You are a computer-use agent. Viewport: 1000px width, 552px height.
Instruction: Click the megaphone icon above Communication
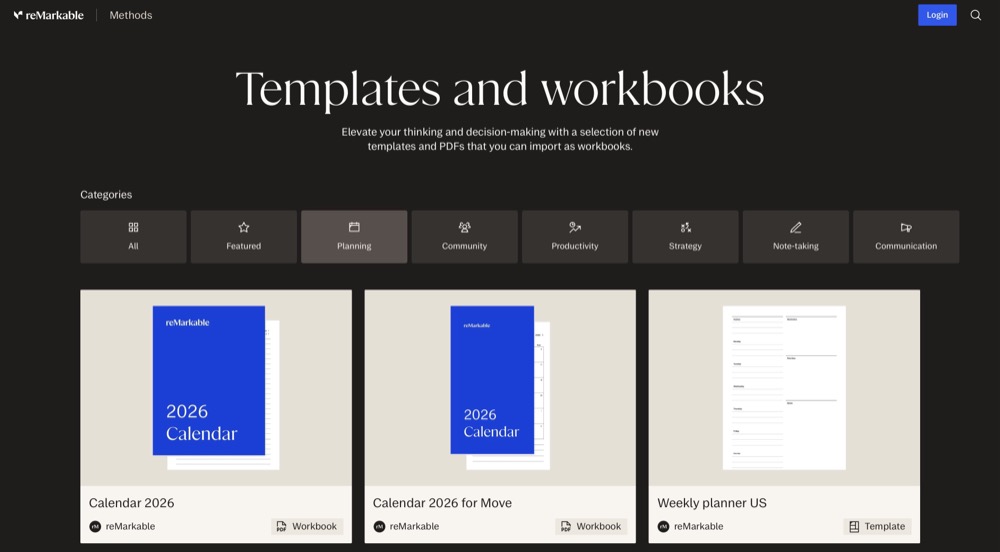coord(906,227)
